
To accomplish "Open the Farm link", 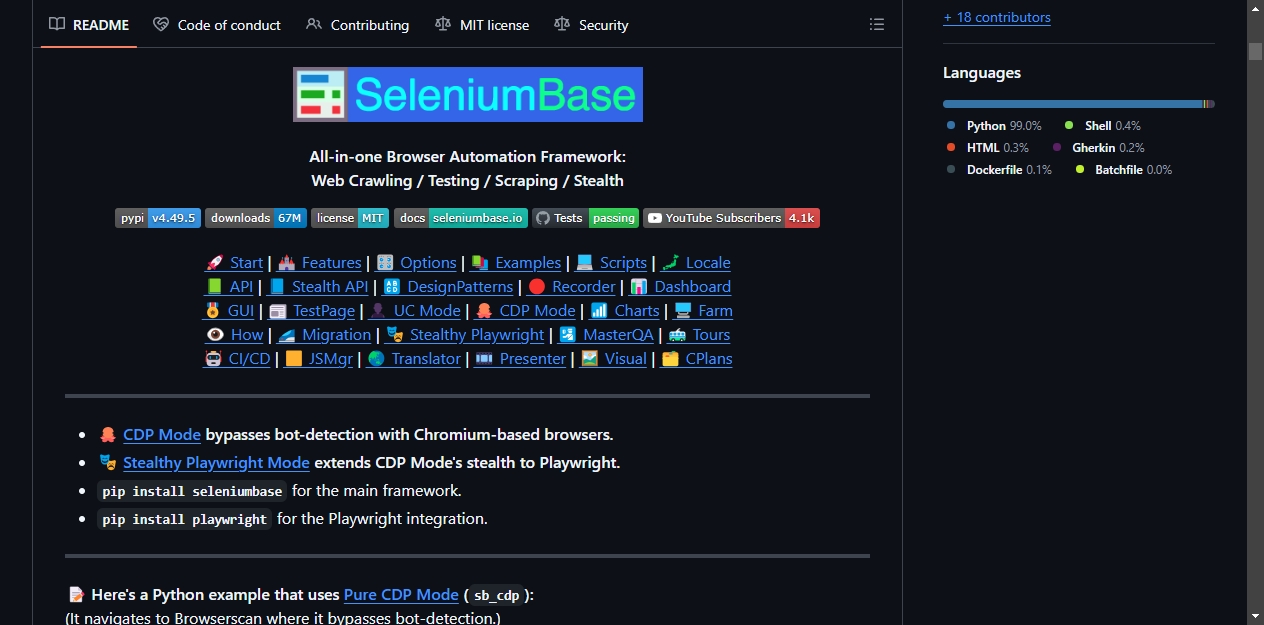I will 703,311.
